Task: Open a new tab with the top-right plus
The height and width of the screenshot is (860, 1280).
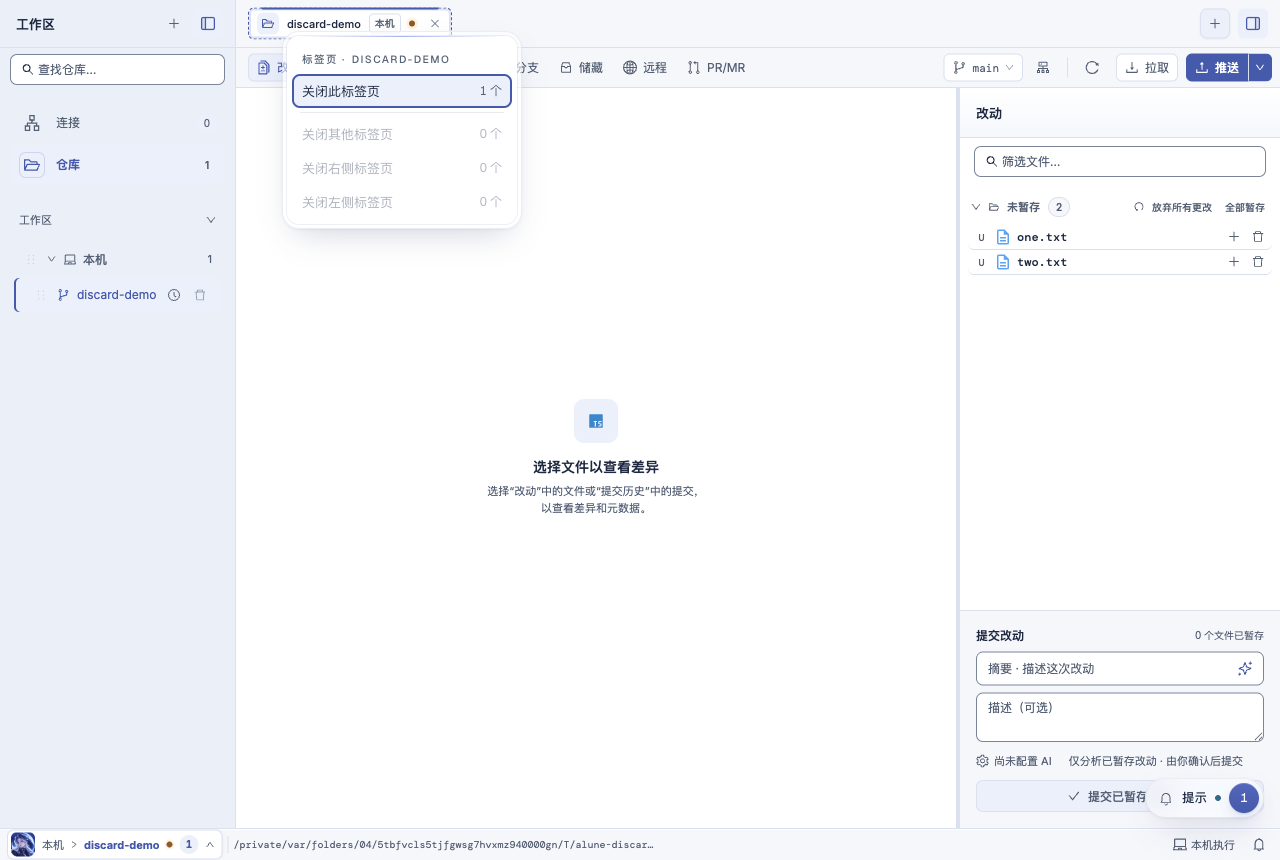Action: (x=1215, y=23)
